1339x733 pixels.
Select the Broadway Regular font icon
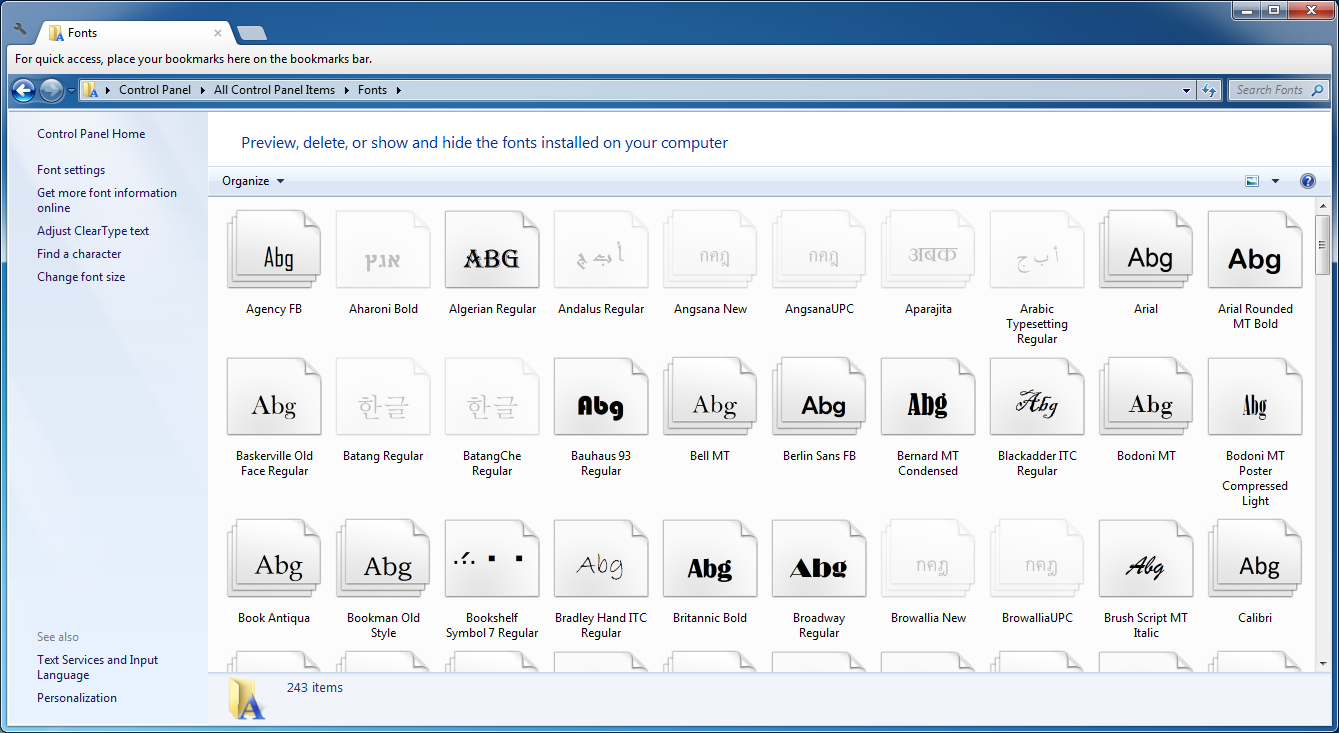coord(819,560)
